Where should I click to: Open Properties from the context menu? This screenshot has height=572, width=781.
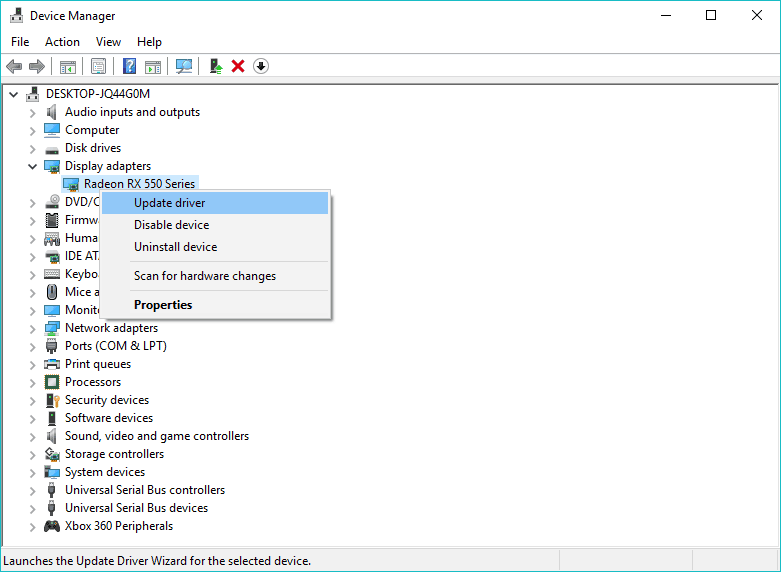pyautogui.click(x=215, y=305)
